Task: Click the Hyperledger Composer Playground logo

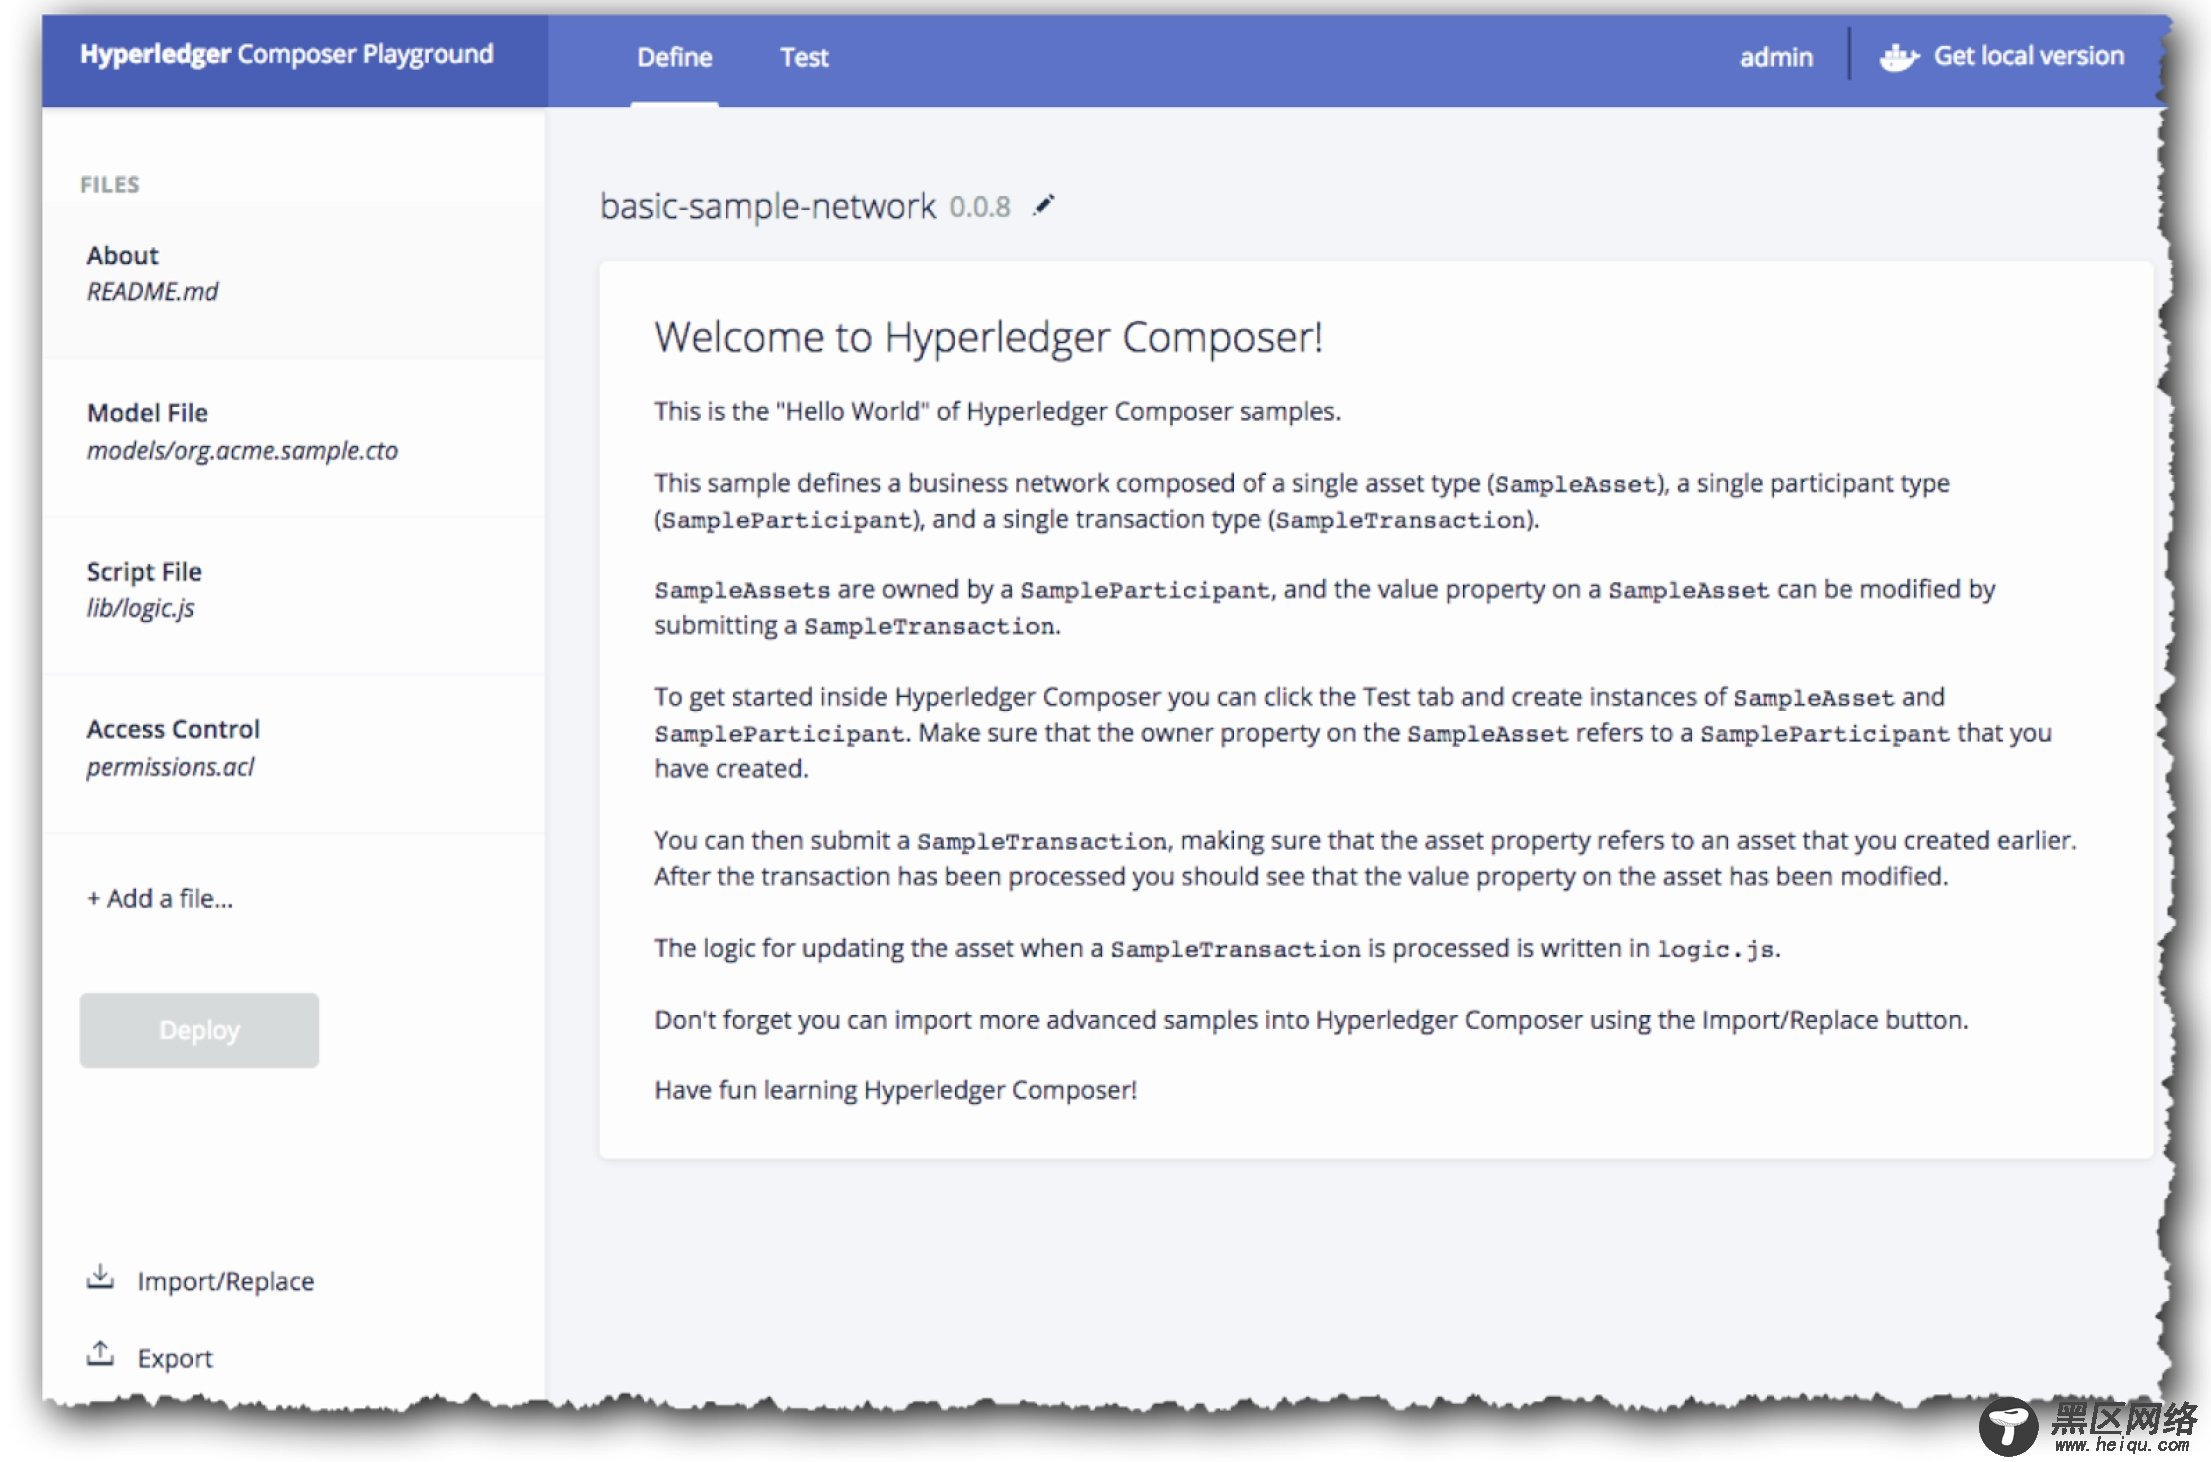Action: tap(286, 54)
